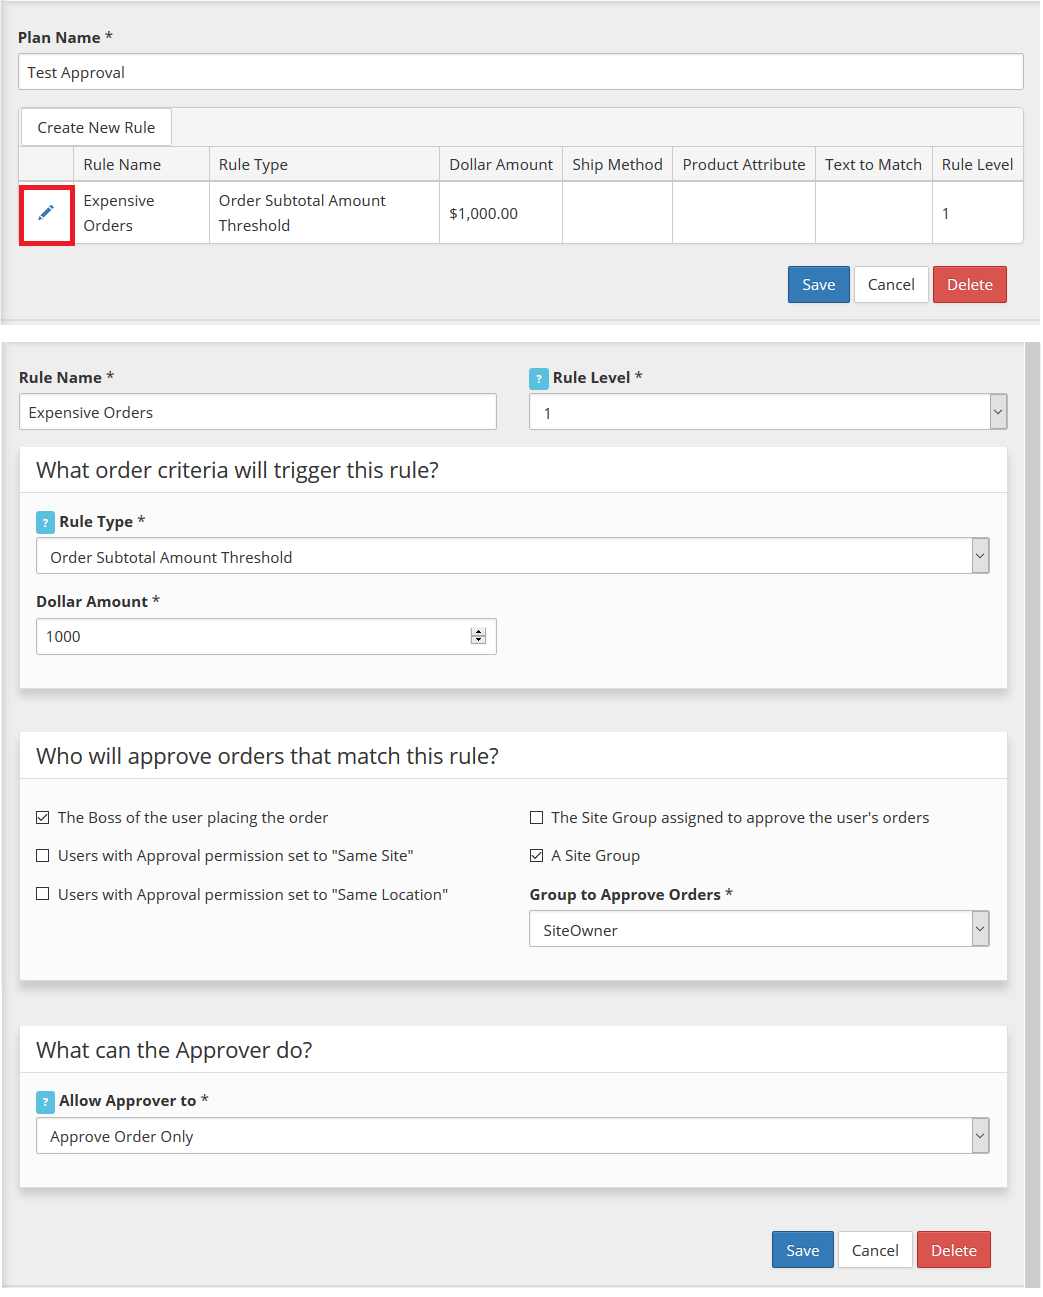Click the Create New Rule tab
The height and width of the screenshot is (1297, 1043).
[x=96, y=128]
